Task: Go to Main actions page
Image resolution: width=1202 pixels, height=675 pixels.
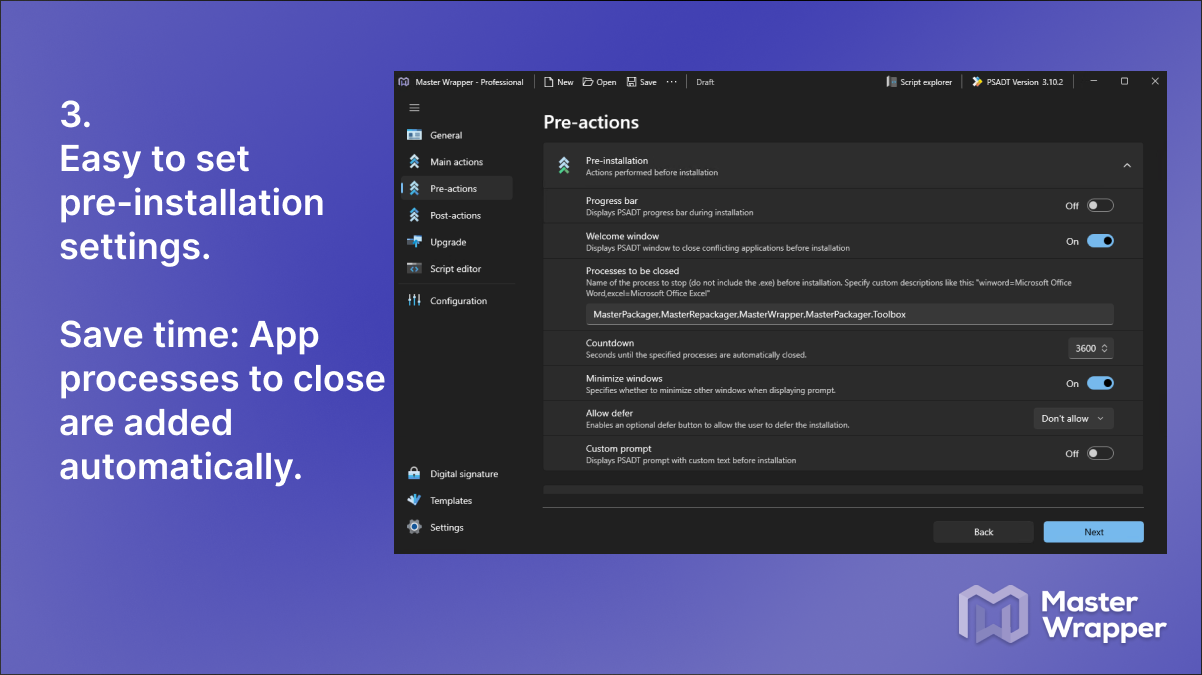Action: (x=456, y=162)
